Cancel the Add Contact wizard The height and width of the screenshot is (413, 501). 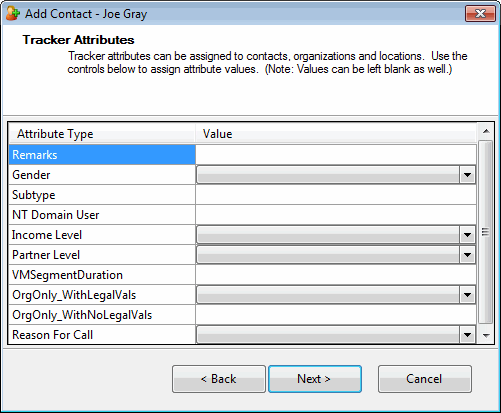[x=425, y=379]
